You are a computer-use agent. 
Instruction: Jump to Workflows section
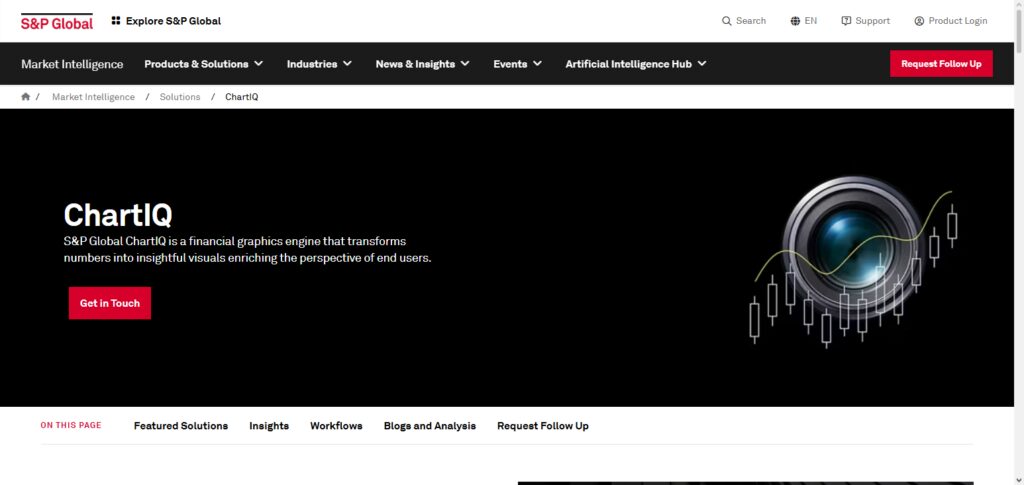[x=336, y=426]
